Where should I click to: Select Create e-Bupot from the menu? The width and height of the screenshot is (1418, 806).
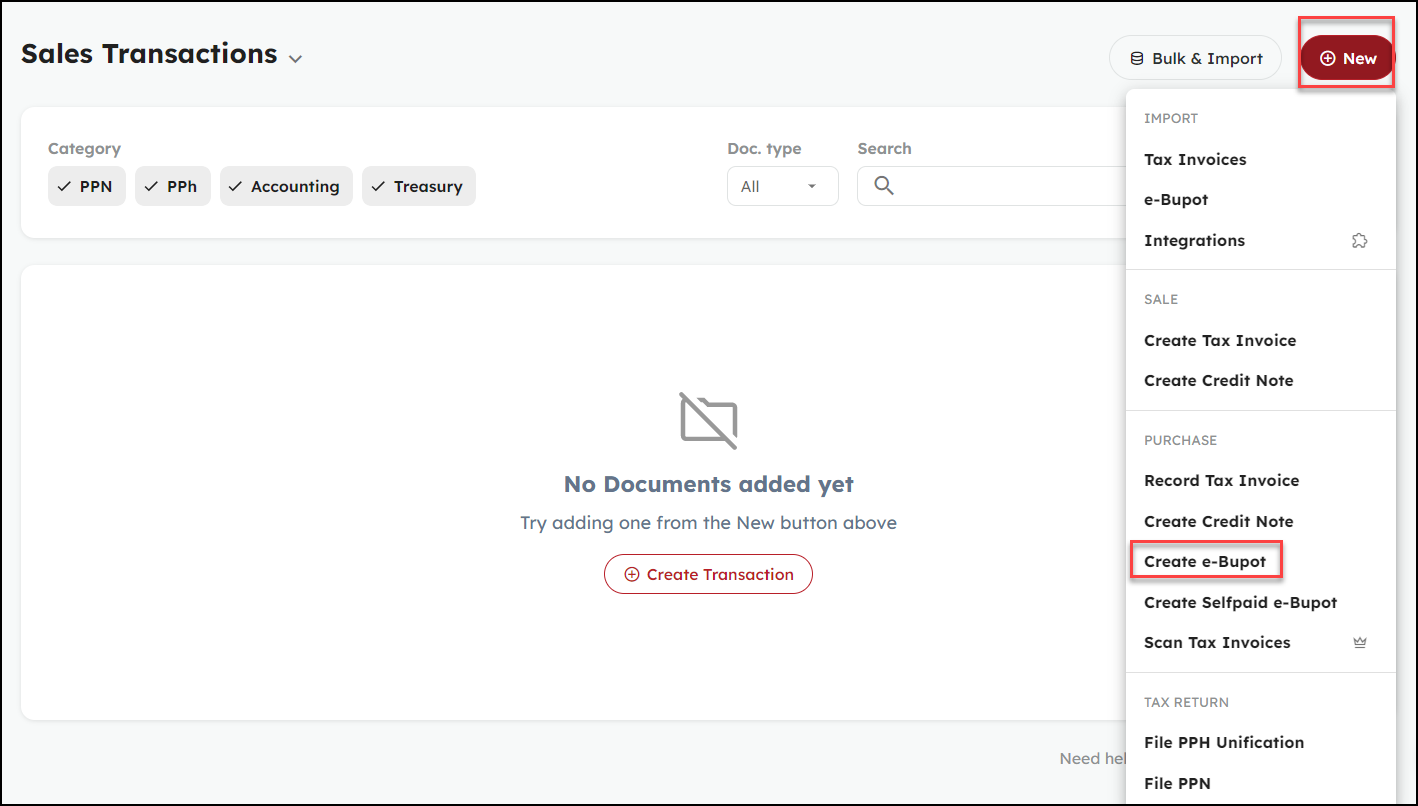click(1205, 562)
